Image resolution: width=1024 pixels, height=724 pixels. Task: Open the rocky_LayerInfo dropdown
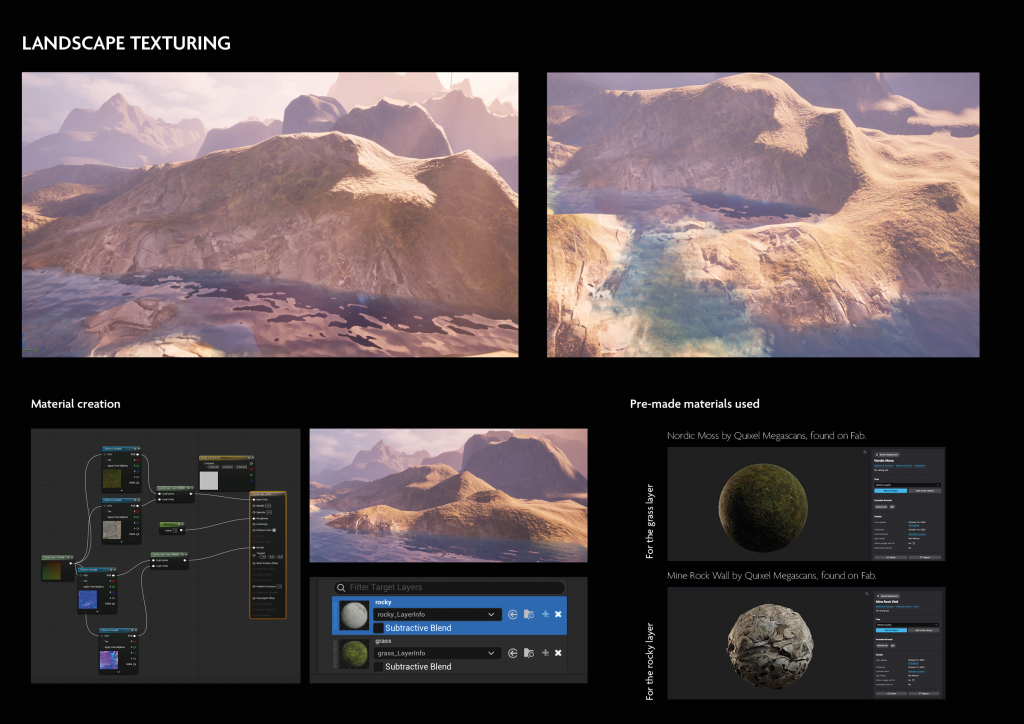pyautogui.click(x=437, y=615)
